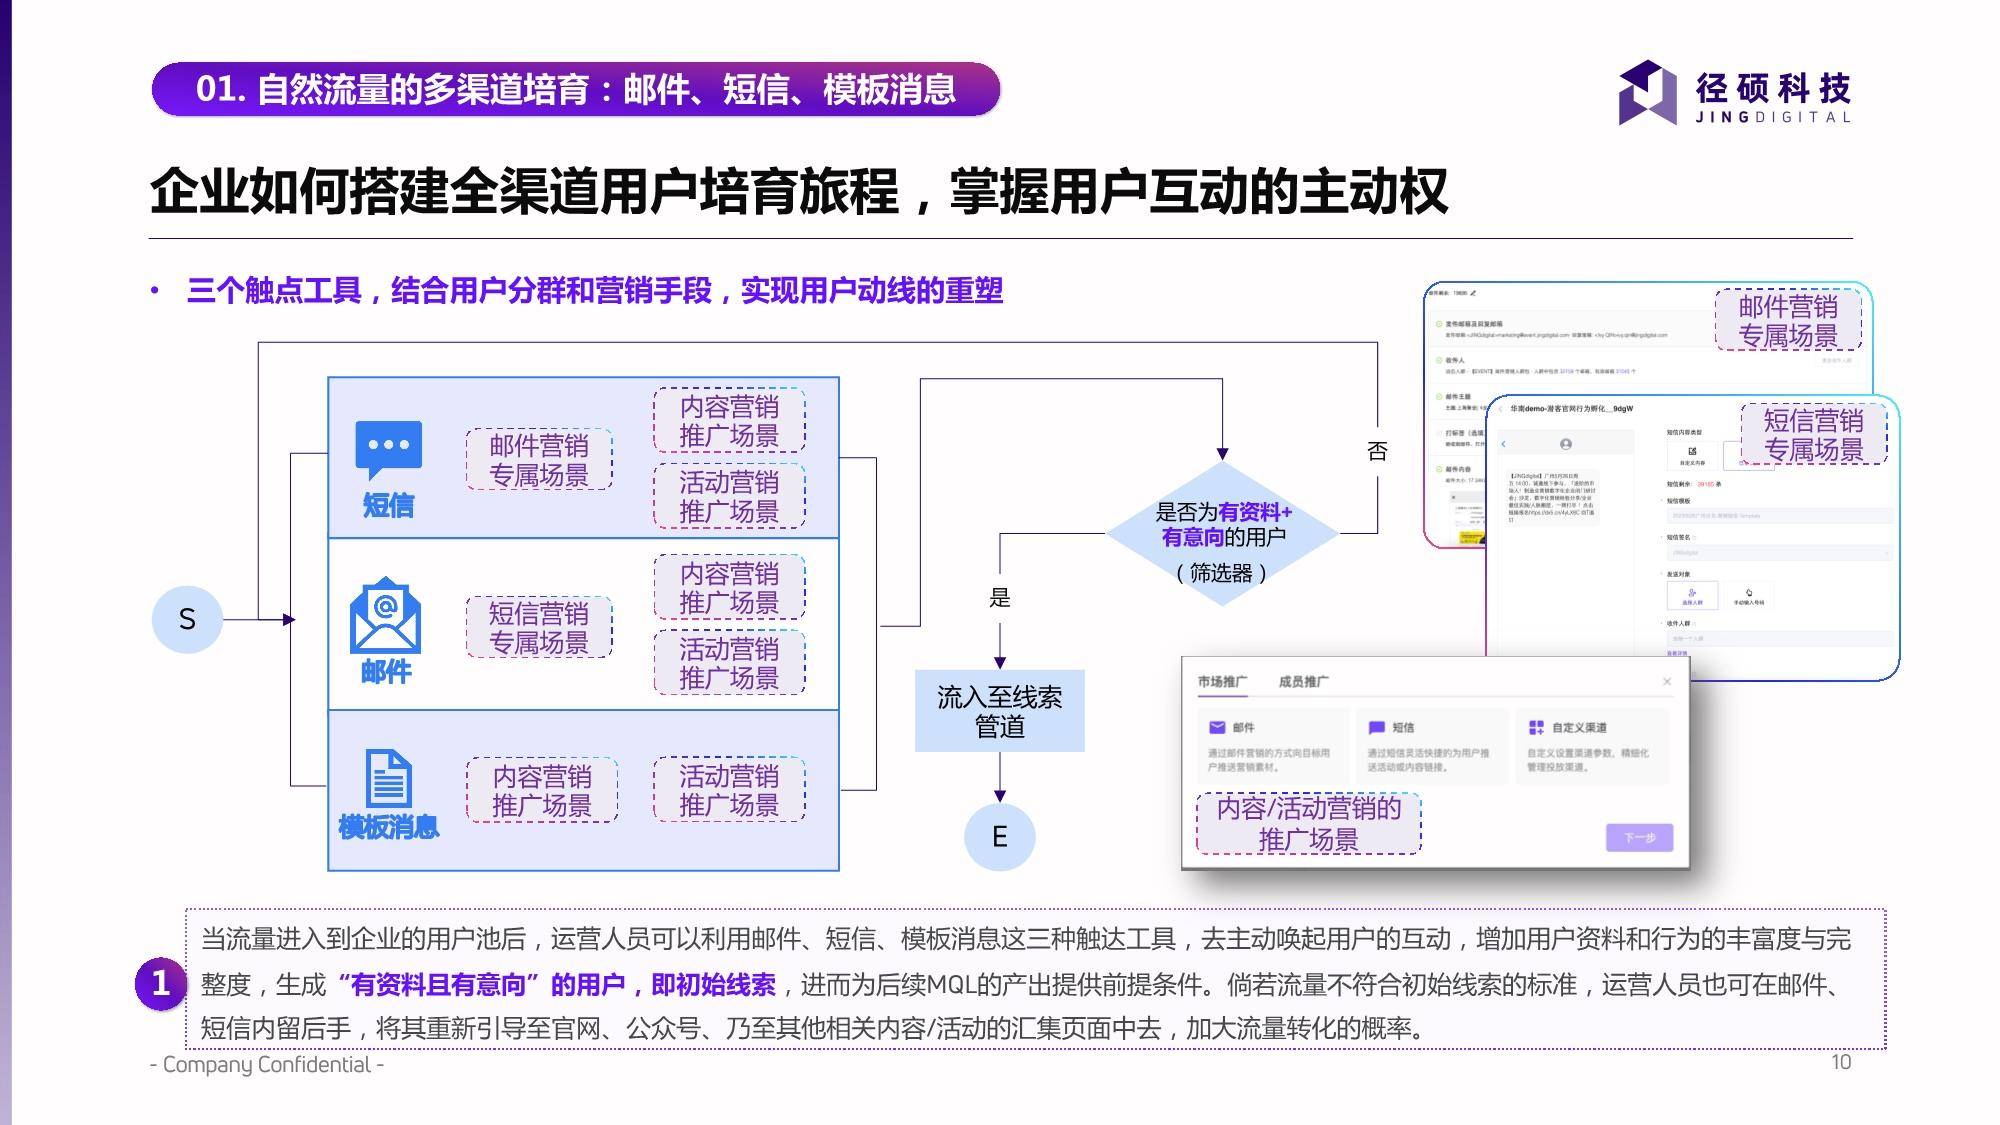Image resolution: width=2000 pixels, height=1125 pixels.
Task: Select the 自定义内容 SMS content type option
Action: (1692, 455)
